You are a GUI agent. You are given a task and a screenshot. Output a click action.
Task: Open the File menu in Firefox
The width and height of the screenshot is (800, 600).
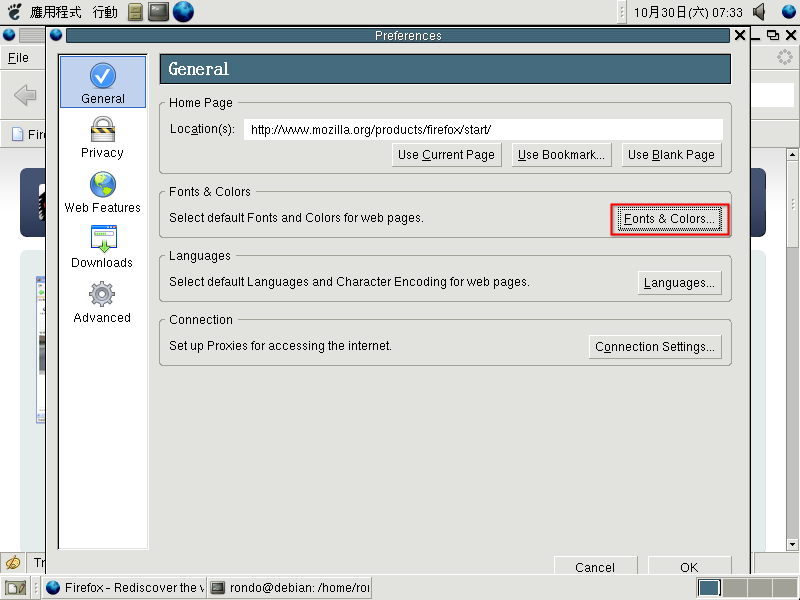pyautogui.click(x=18, y=58)
